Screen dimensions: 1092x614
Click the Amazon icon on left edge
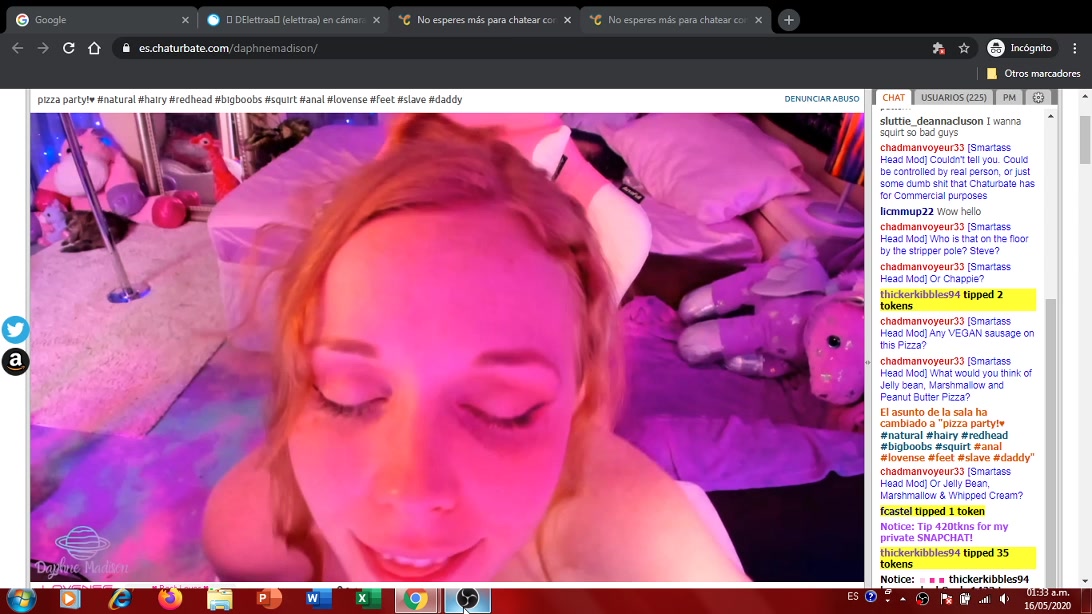(15, 362)
